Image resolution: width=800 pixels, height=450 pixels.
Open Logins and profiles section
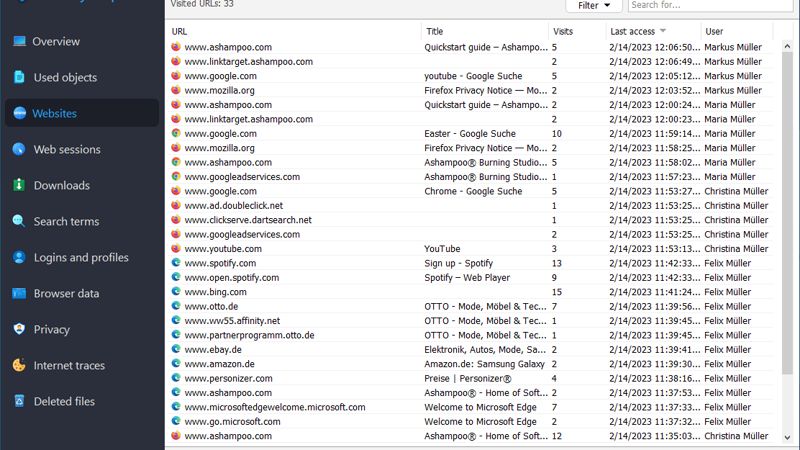coord(81,258)
